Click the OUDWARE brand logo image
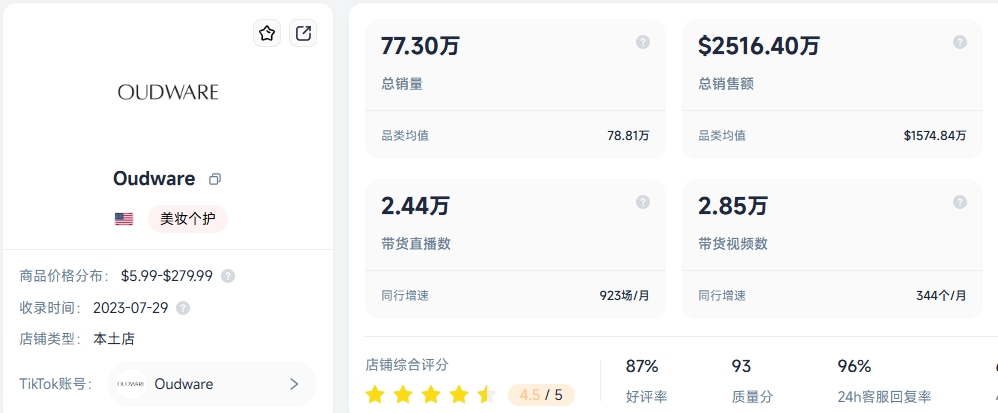 [x=168, y=92]
